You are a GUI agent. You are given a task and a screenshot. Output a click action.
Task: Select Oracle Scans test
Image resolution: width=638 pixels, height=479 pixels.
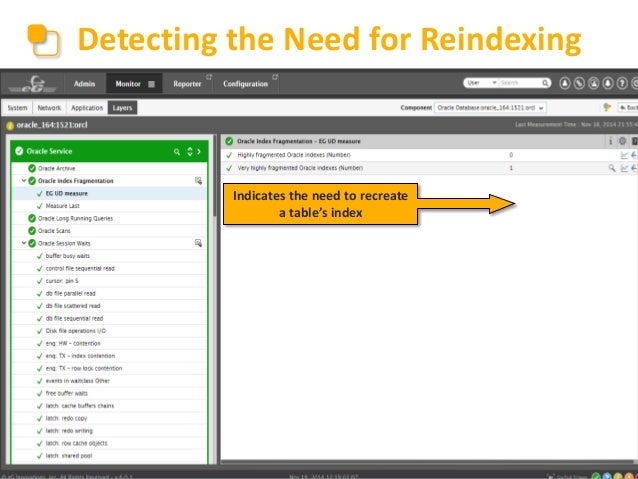[x=54, y=231]
